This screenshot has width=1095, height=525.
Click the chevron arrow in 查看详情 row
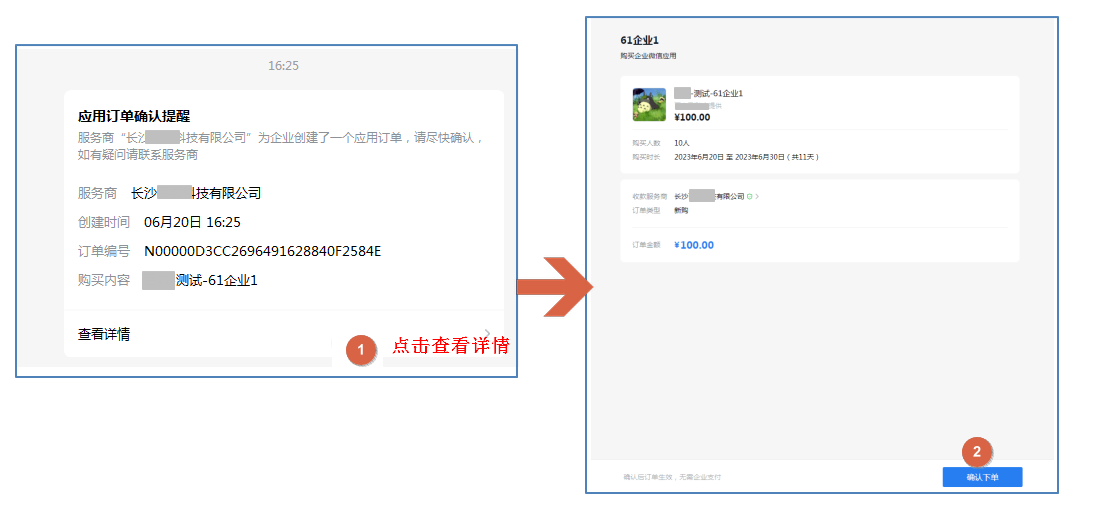coord(487,333)
